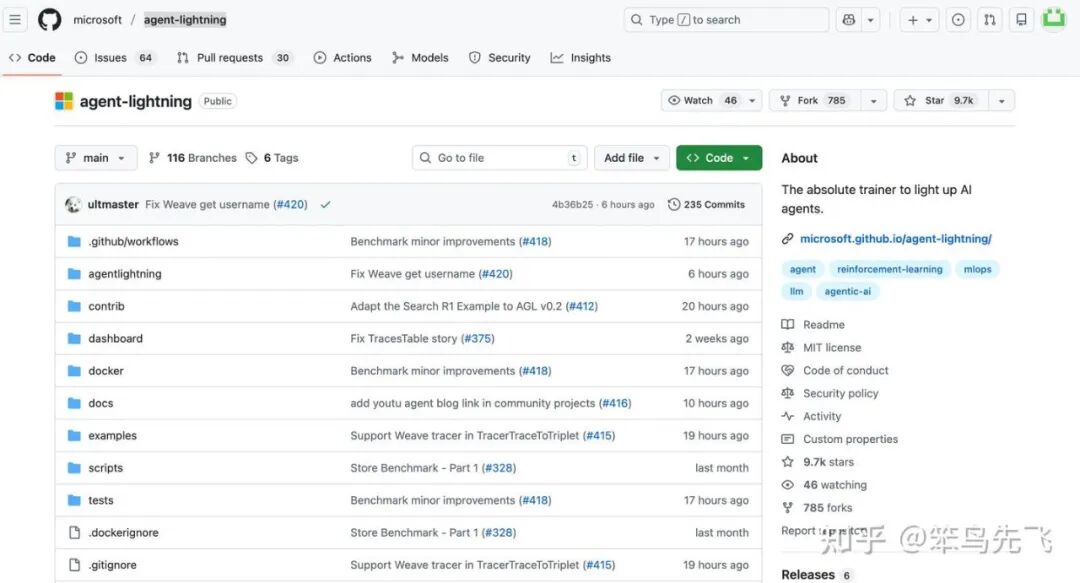Open your pull requests icon in the header
This screenshot has height=583, width=1080.
(x=989, y=19)
